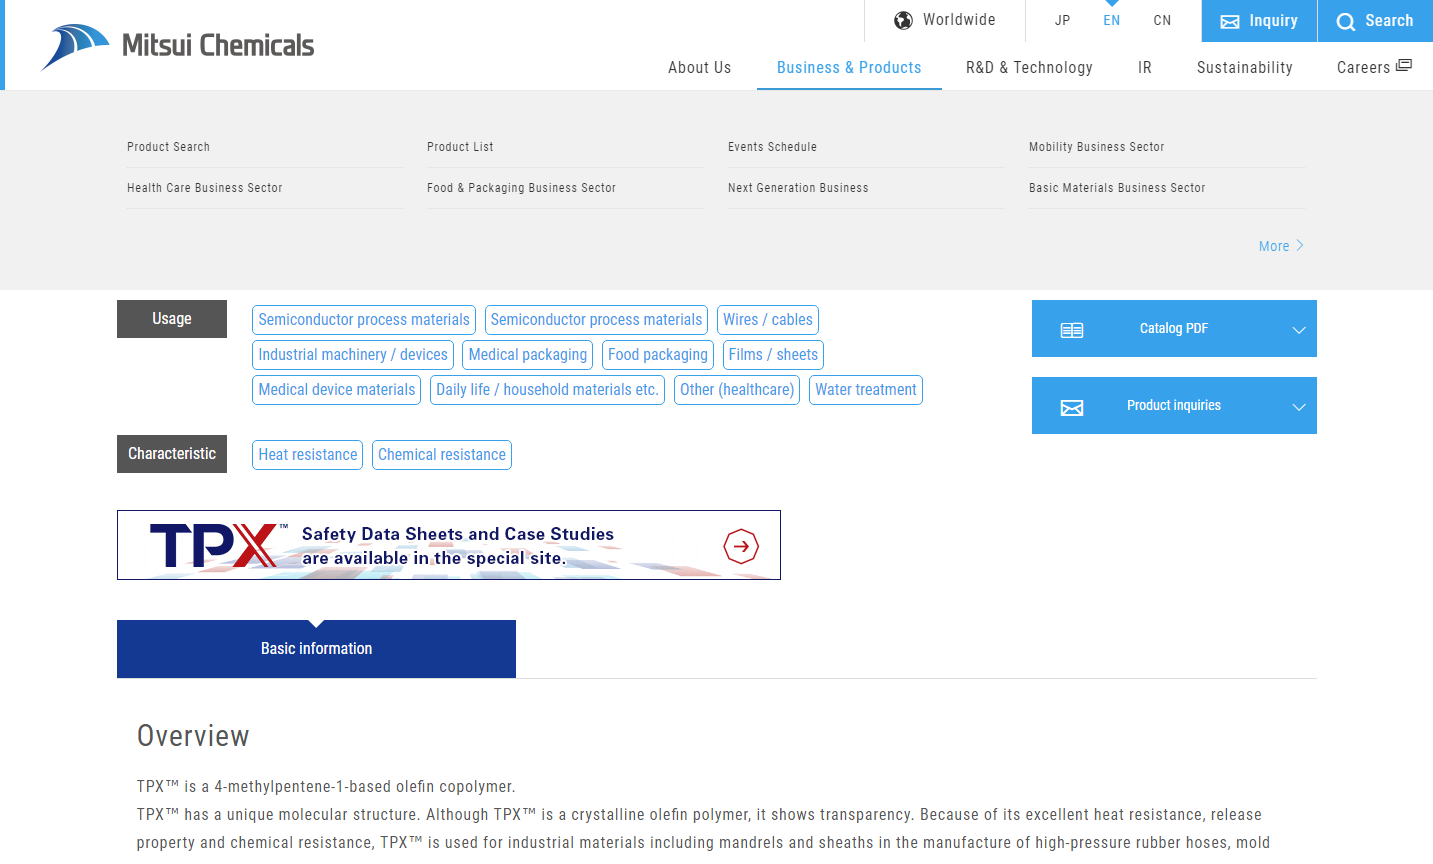Open the More link in menu
This screenshot has height=864, width=1433.
(x=1280, y=246)
